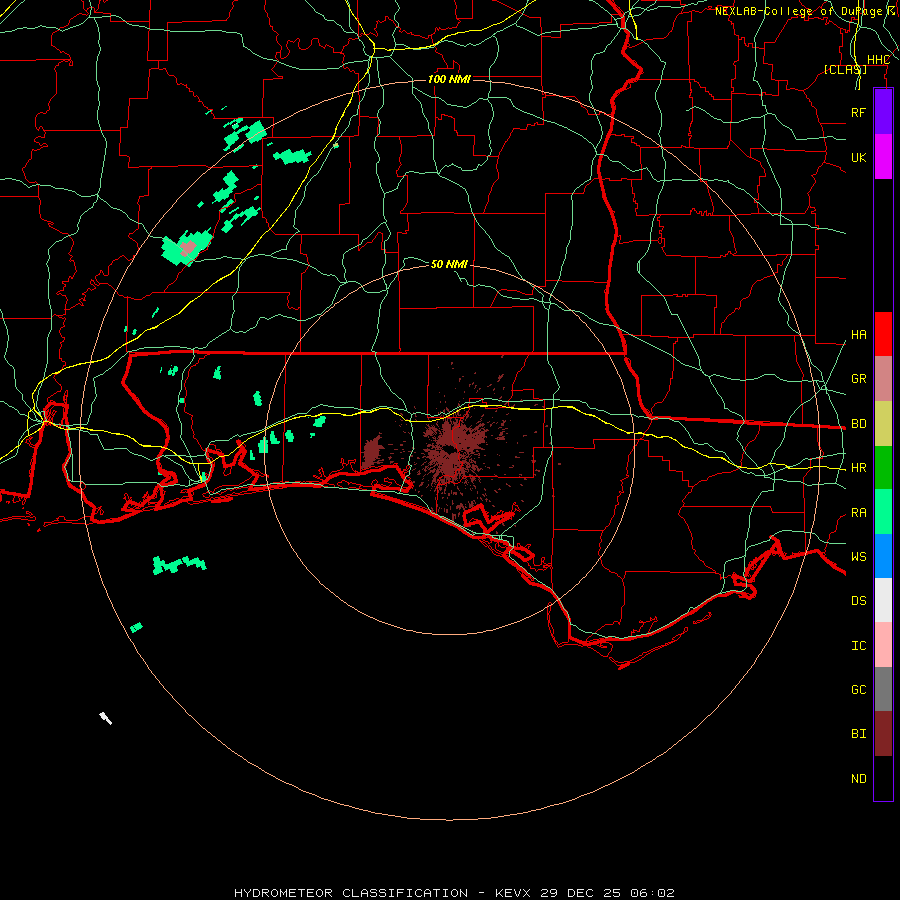This screenshot has height=900, width=900.
Task: Click the green rain echo with pink core
Action: [187, 248]
